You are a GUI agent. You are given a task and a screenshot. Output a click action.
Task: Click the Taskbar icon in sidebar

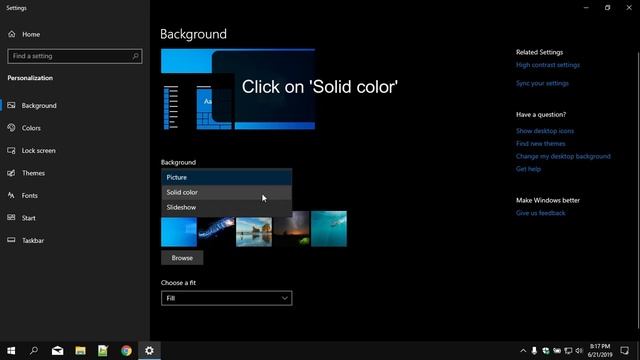(x=11, y=240)
